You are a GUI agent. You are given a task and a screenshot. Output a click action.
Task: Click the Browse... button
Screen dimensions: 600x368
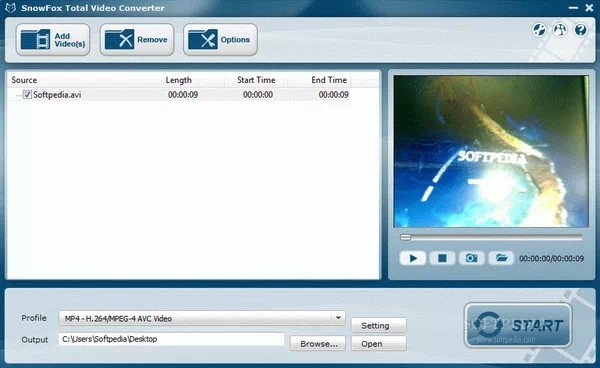318,344
